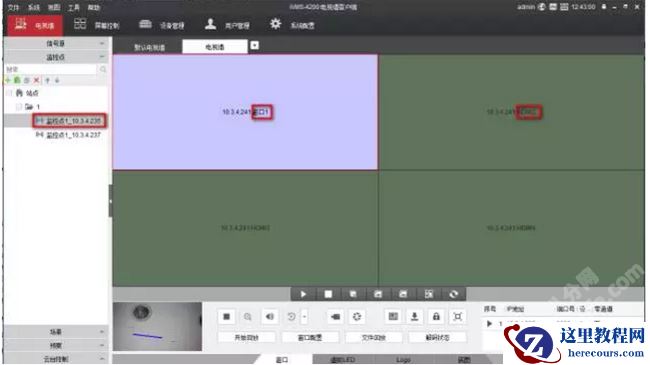Image resolution: width=650 pixels, height=365 pixels.
Task: Toggle the padlock lock icon in control panel
Action: (x=436, y=317)
